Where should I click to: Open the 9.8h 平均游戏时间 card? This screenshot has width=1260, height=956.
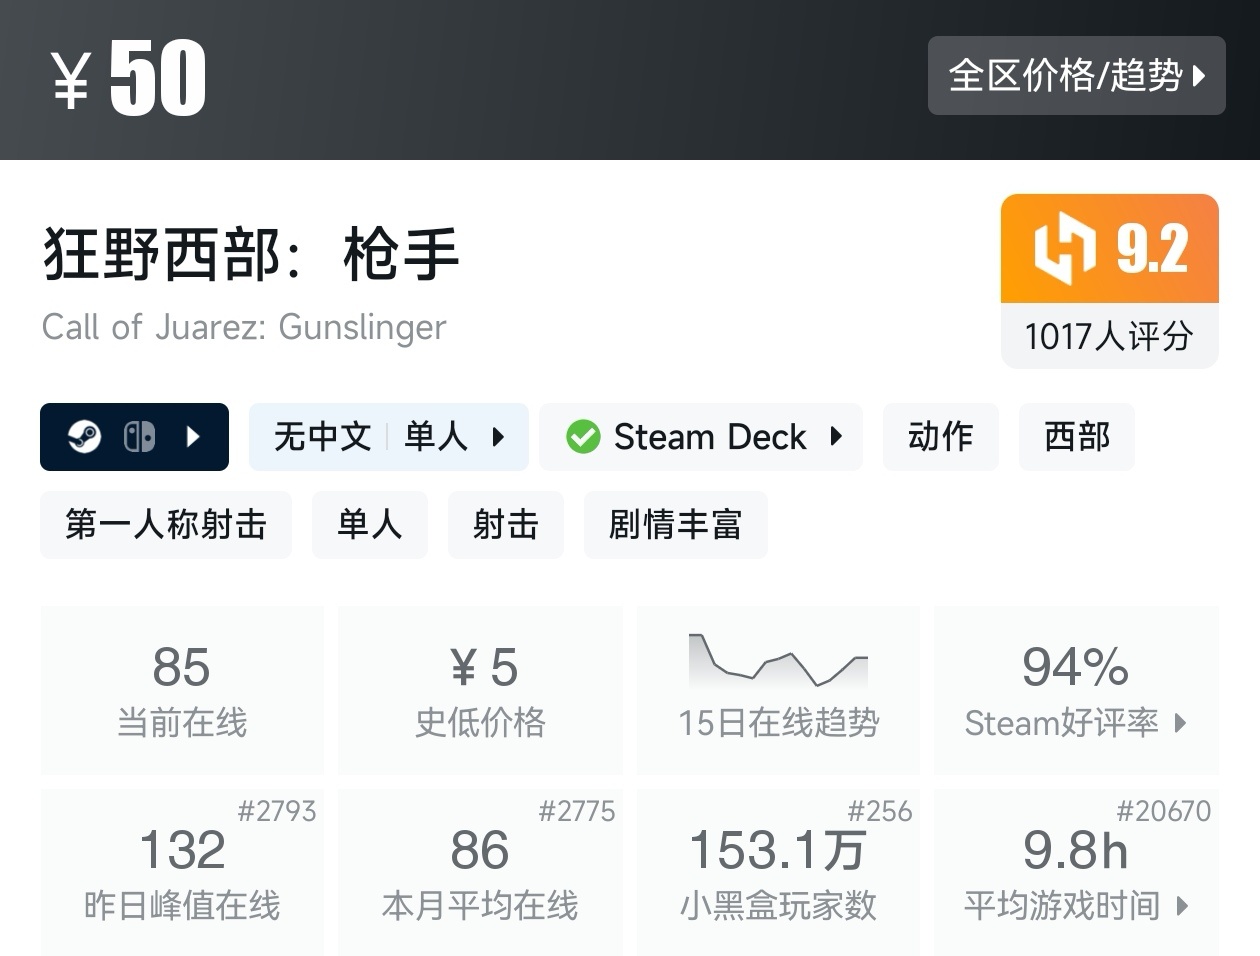(1076, 872)
